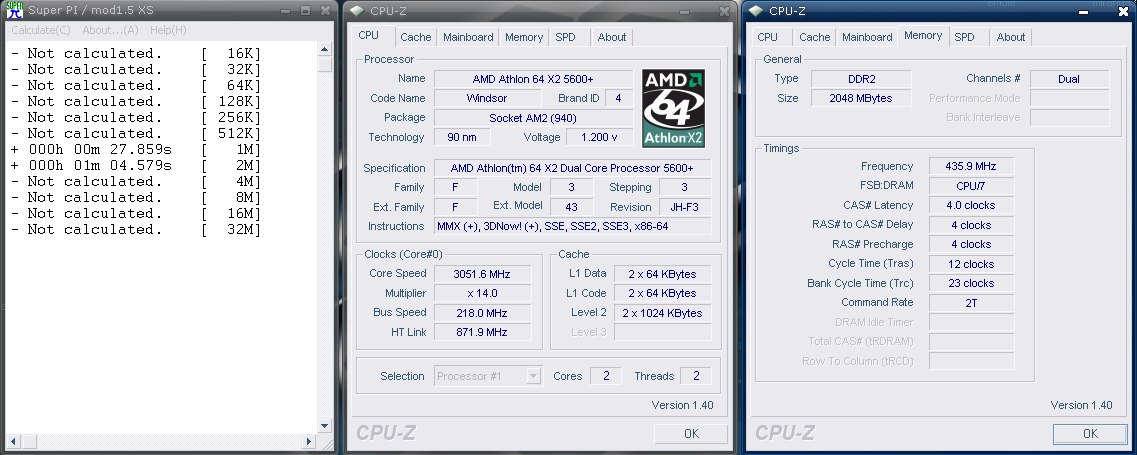Viewport: 1137px width, 455px height.
Task: Open About tab in middle CPU-Z window
Action: (612, 37)
